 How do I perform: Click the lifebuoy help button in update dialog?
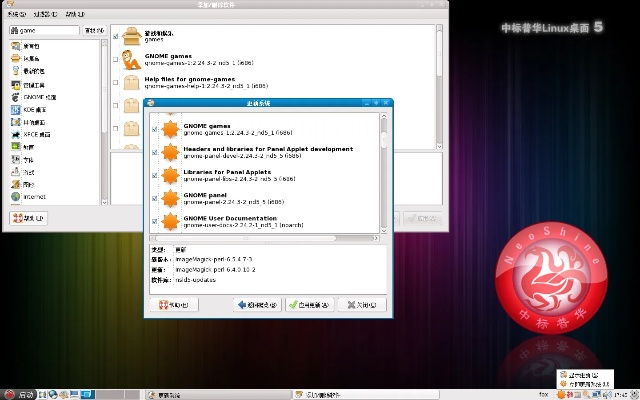click(x=174, y=305)
